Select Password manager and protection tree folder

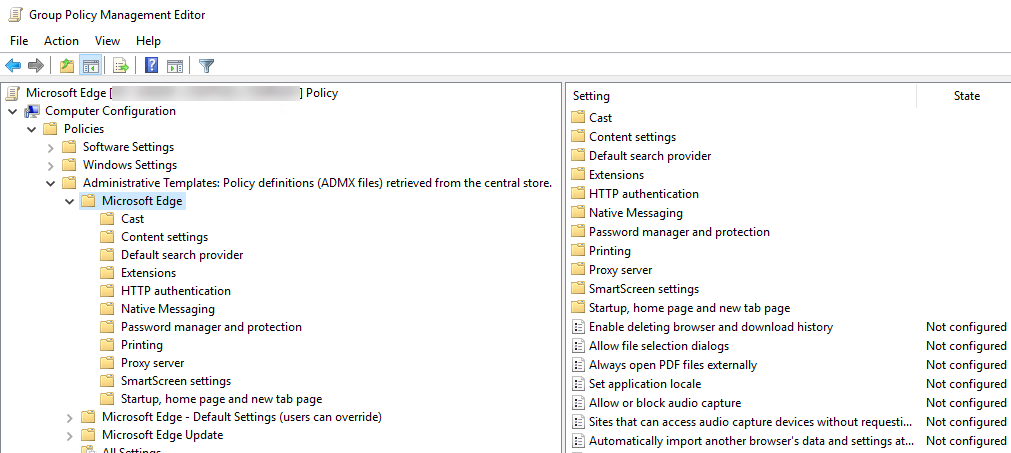coord(211,327)
